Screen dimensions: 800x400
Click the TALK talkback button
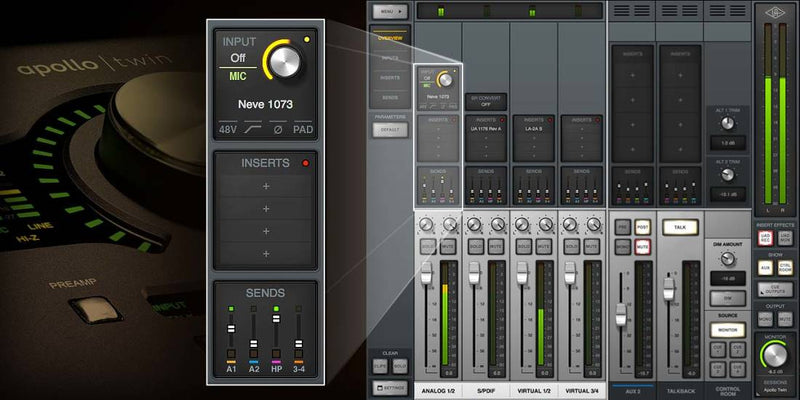click(x=680, y=227)
